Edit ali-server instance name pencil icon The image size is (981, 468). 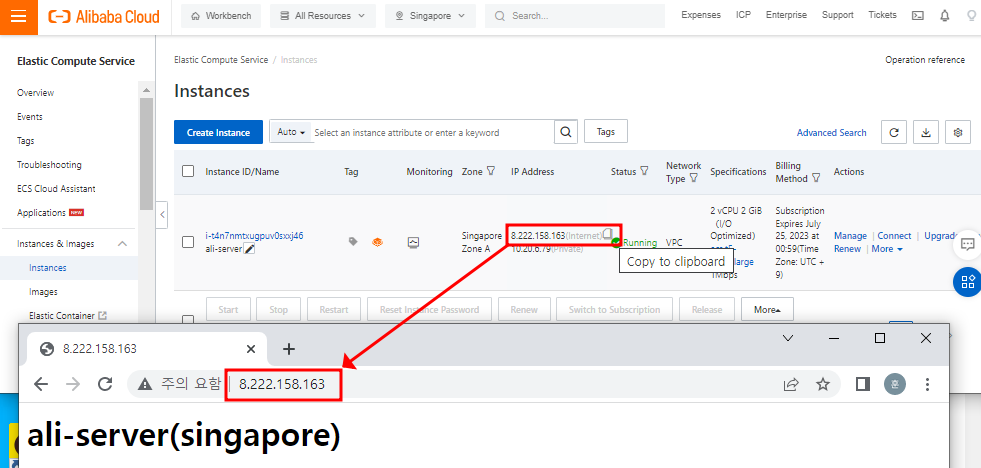point(249,249)
